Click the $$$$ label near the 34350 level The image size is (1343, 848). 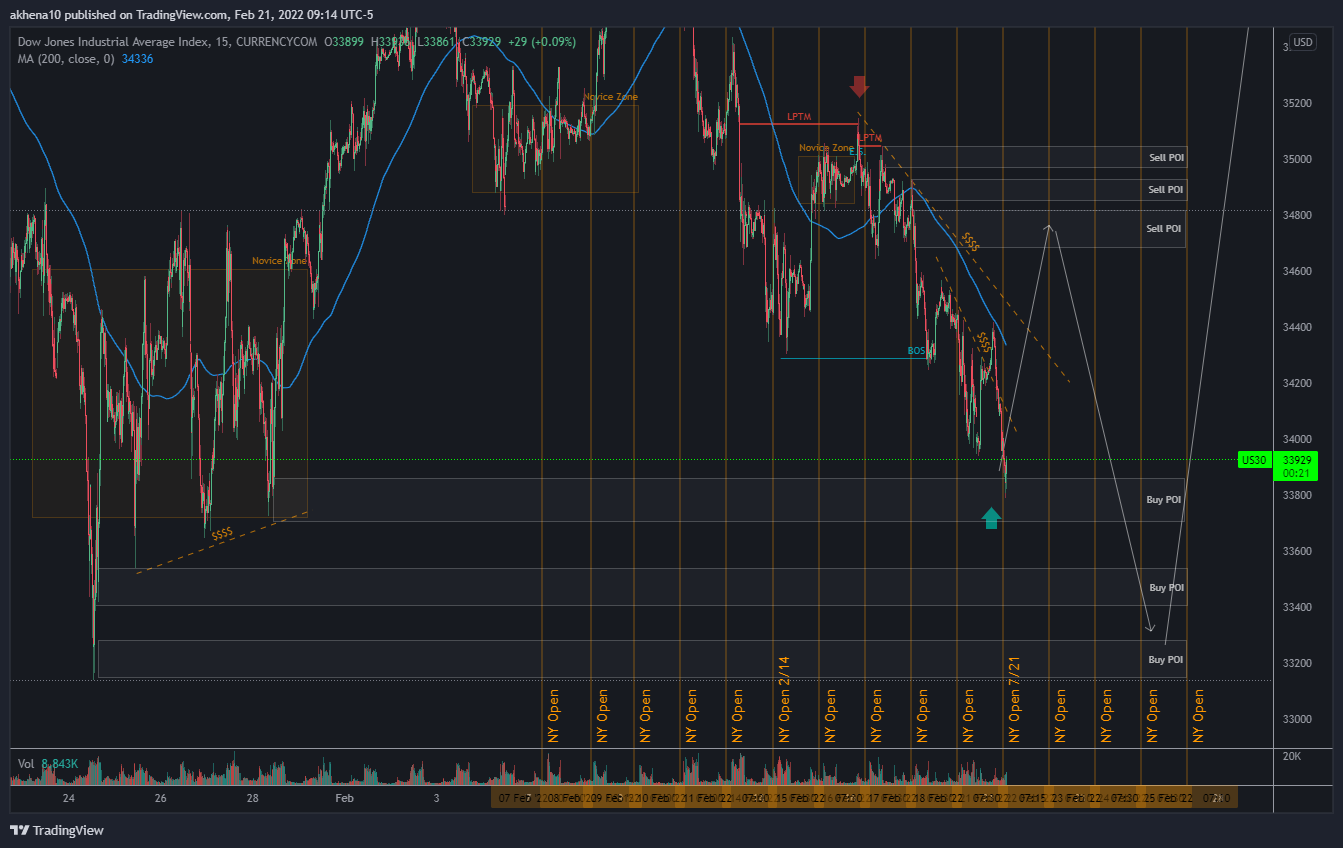(x=984, y=341)
